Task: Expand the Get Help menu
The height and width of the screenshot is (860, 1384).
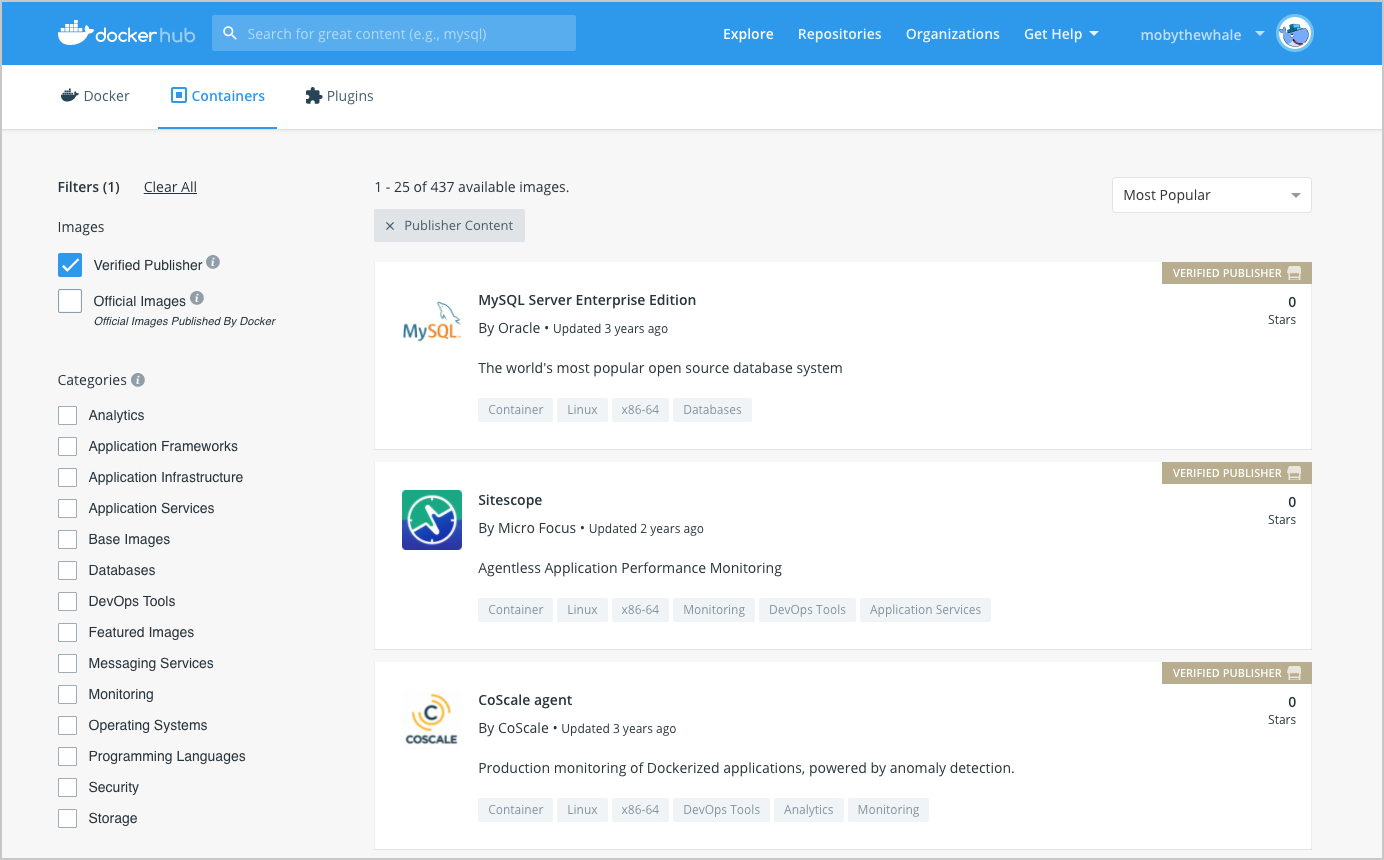Action: [1061, 34]
